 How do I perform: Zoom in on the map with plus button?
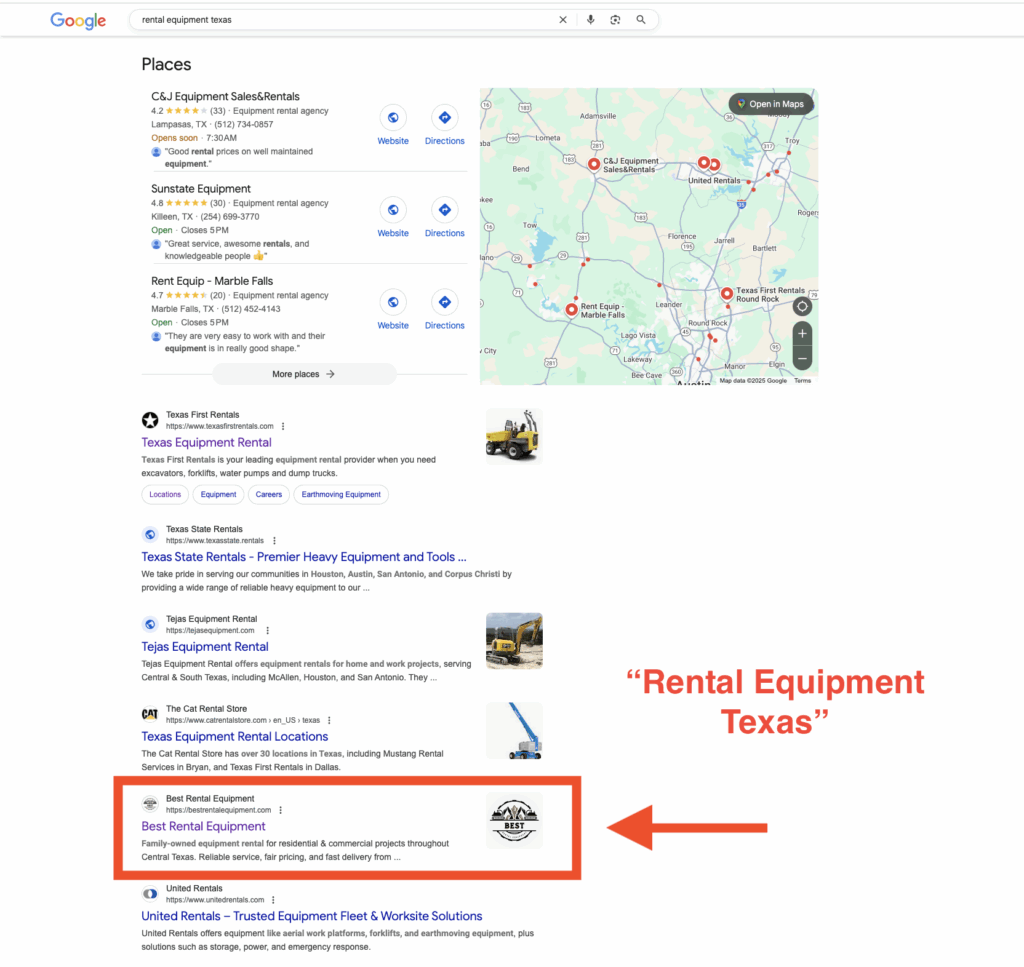coord(802,333)
